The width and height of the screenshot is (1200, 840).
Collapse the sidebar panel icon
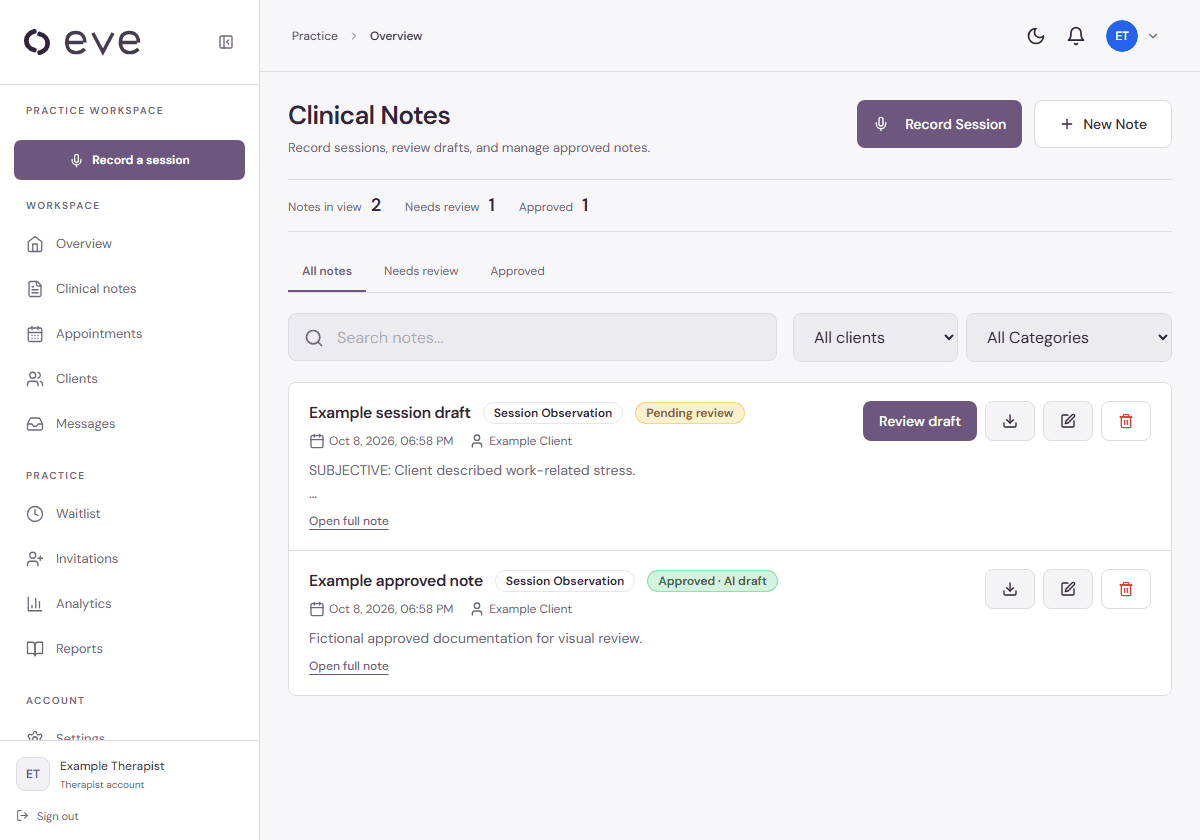click(x=226, y=42)
